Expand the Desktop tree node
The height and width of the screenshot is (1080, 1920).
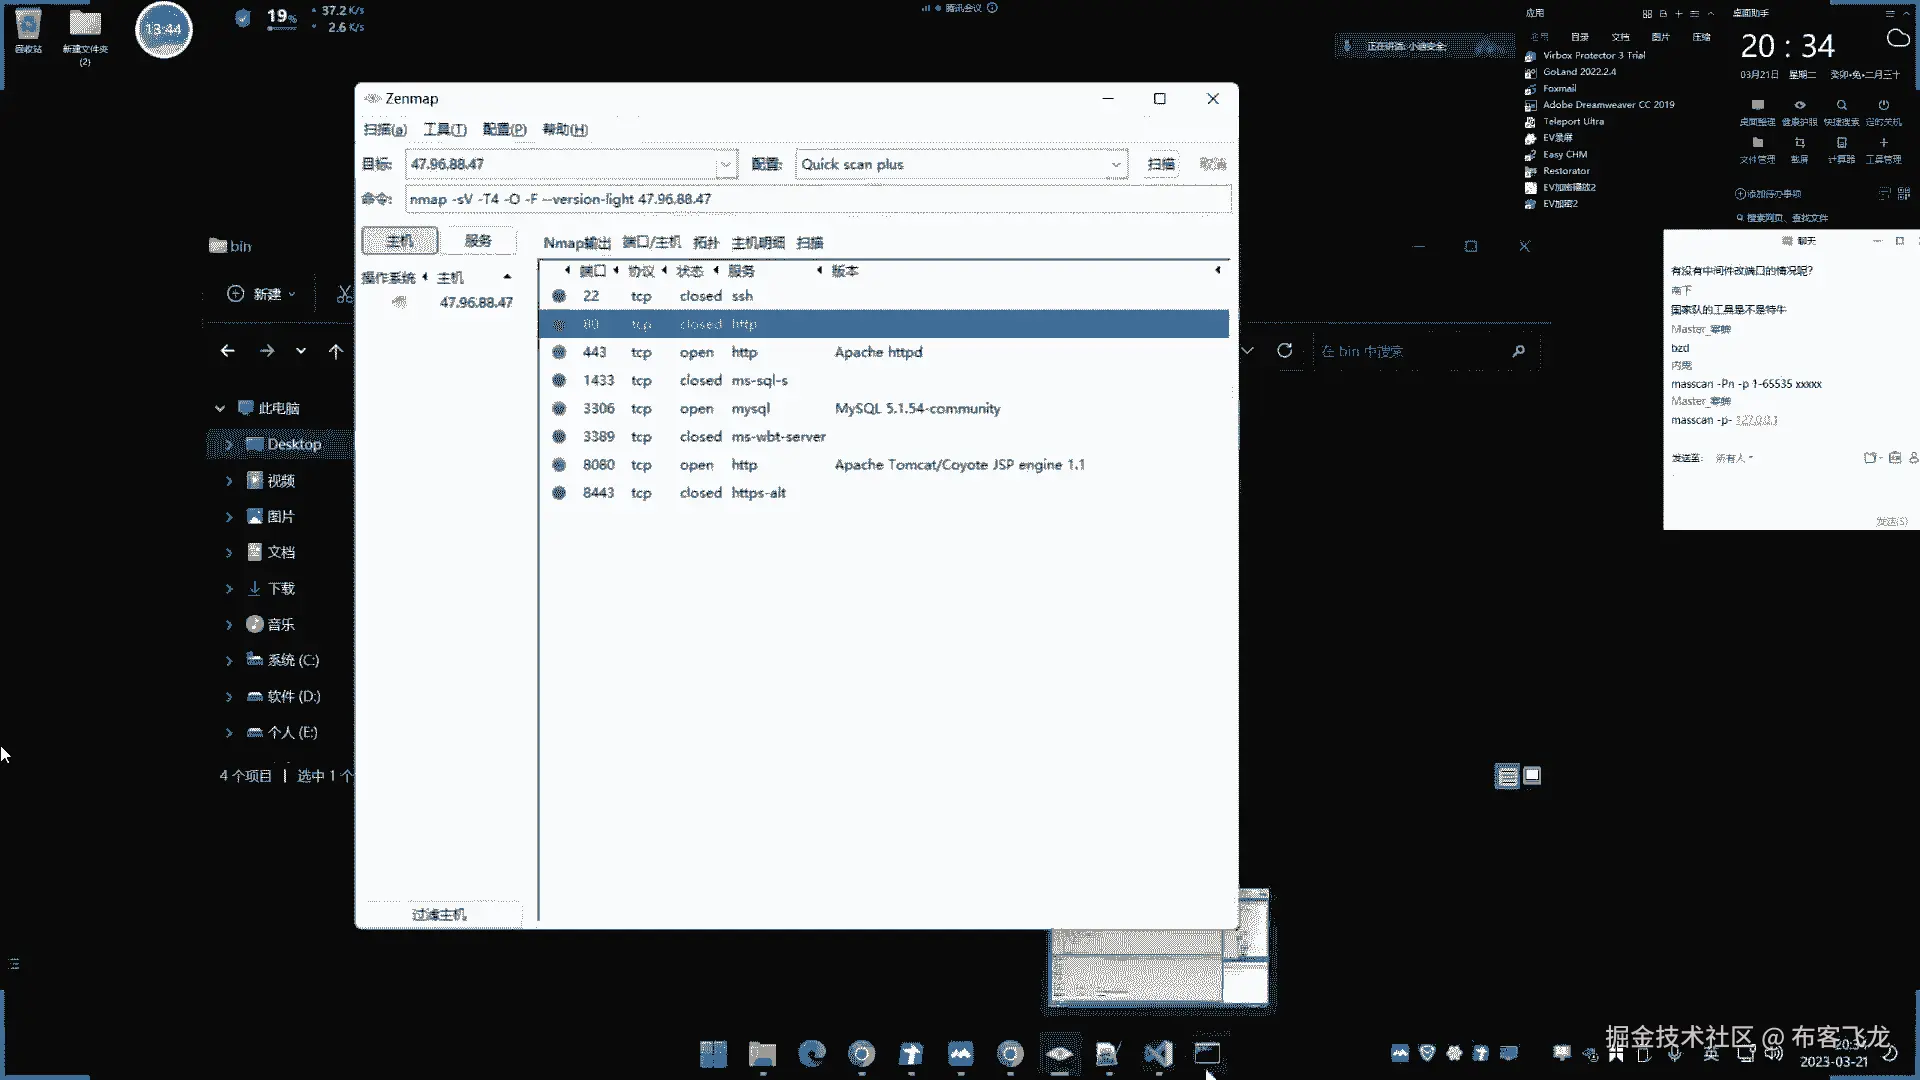click(229, 444)
